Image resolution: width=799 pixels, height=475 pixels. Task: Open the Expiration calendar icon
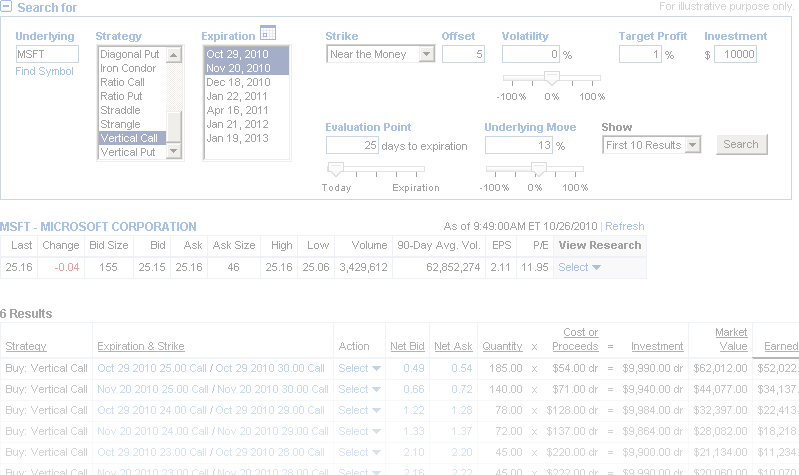pos(267,33)
